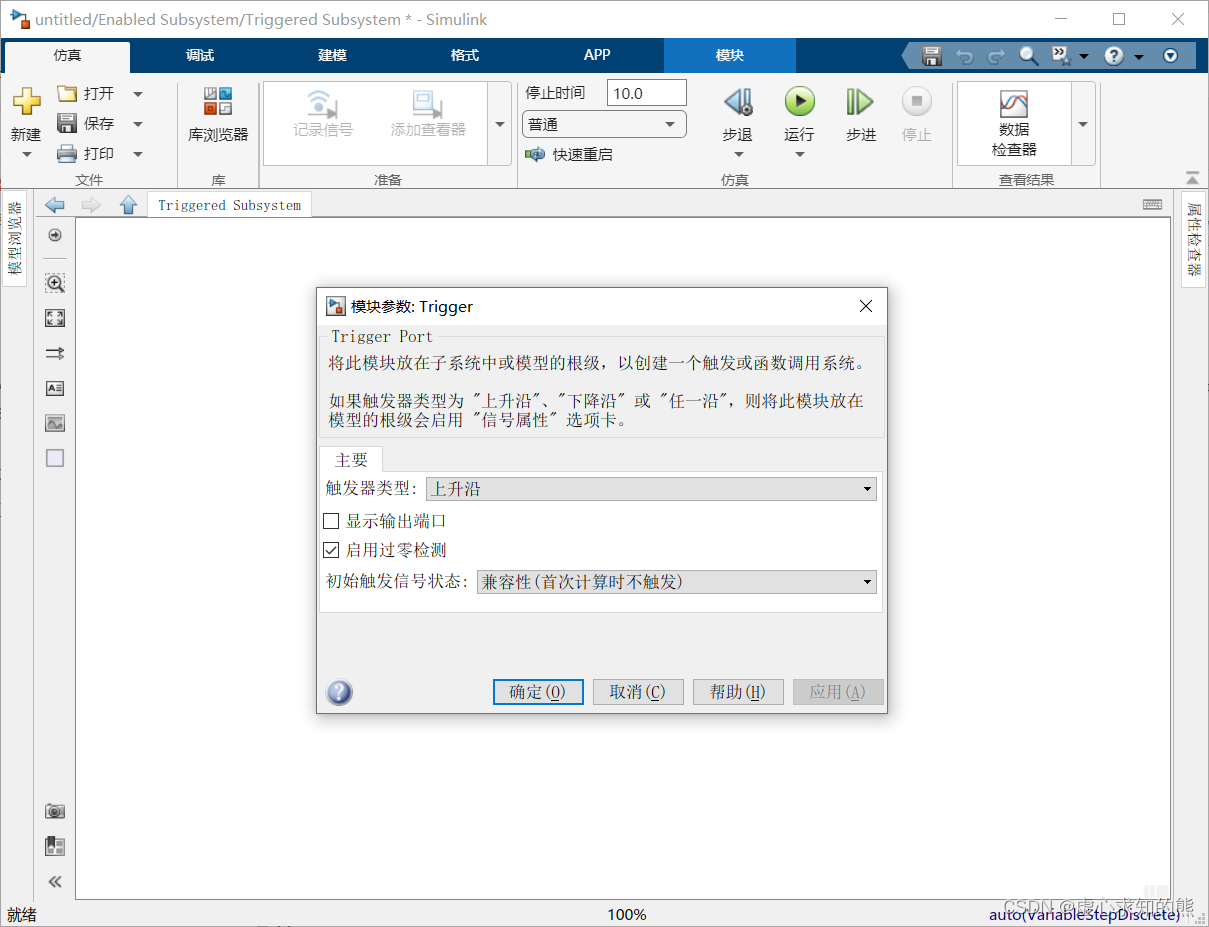Switch to the APP ribbon tab
Screen dimensions: 1209x927
597,56
